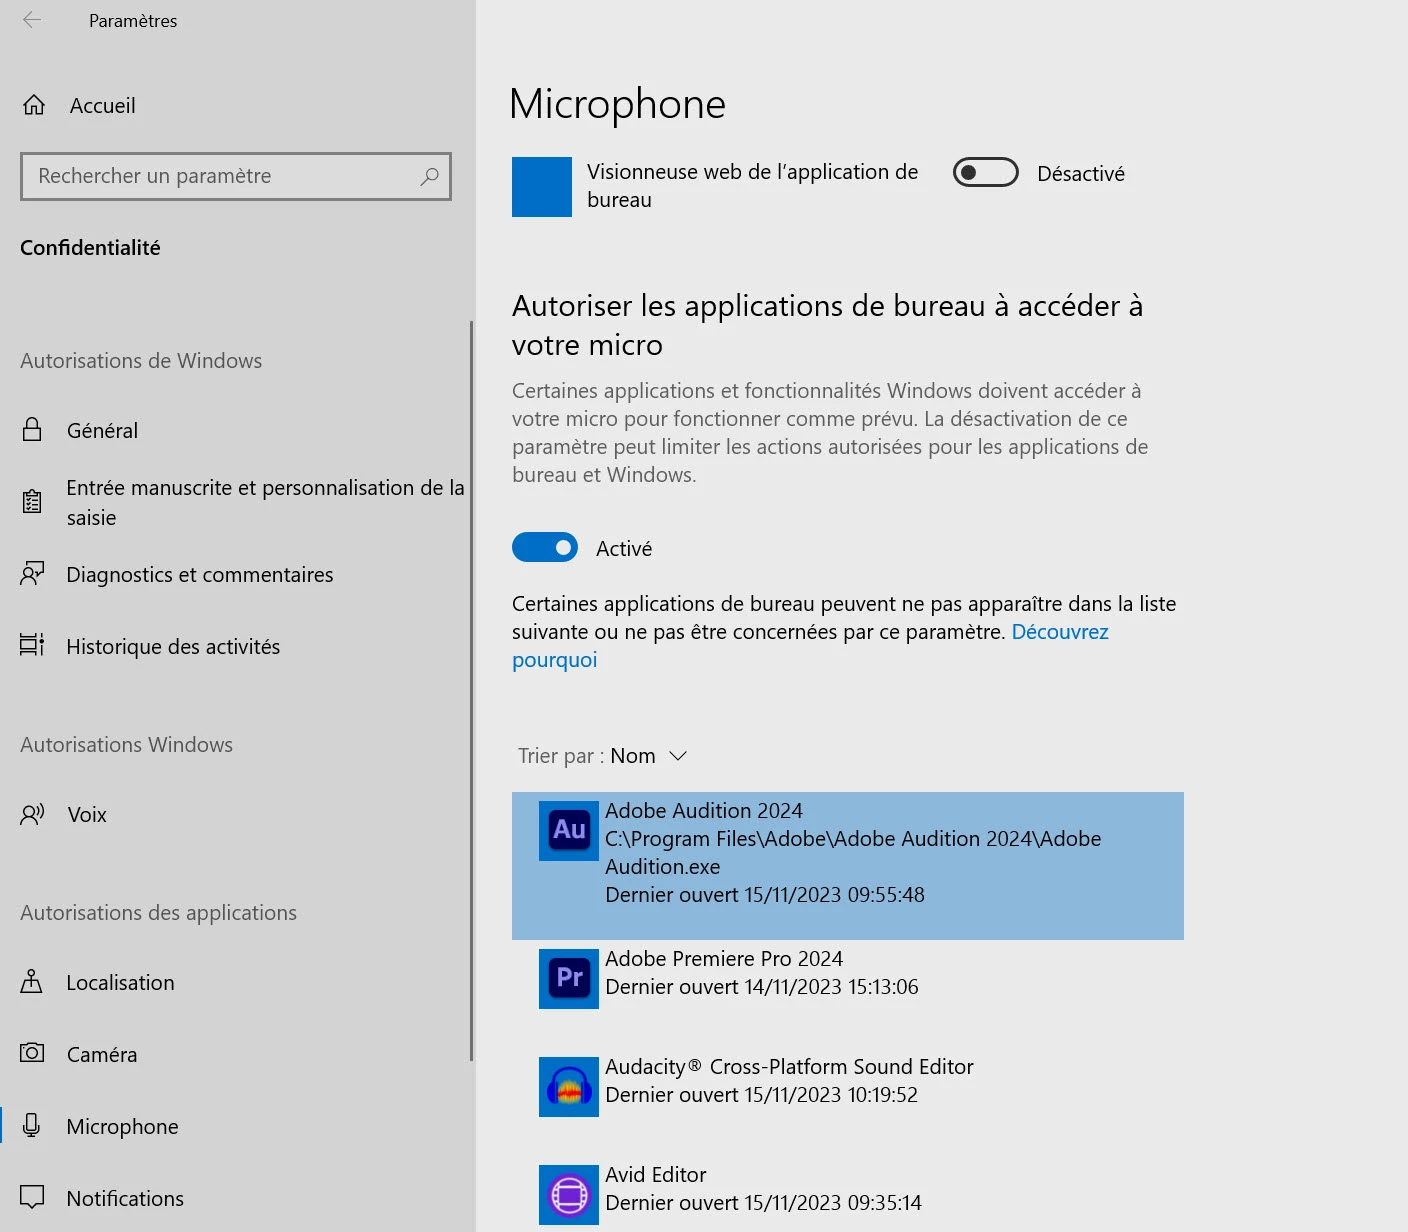Turn off desktop apps microphone access toggle
The height and width of the screenshot is (1232, 1408).
(x=545, y=547)
